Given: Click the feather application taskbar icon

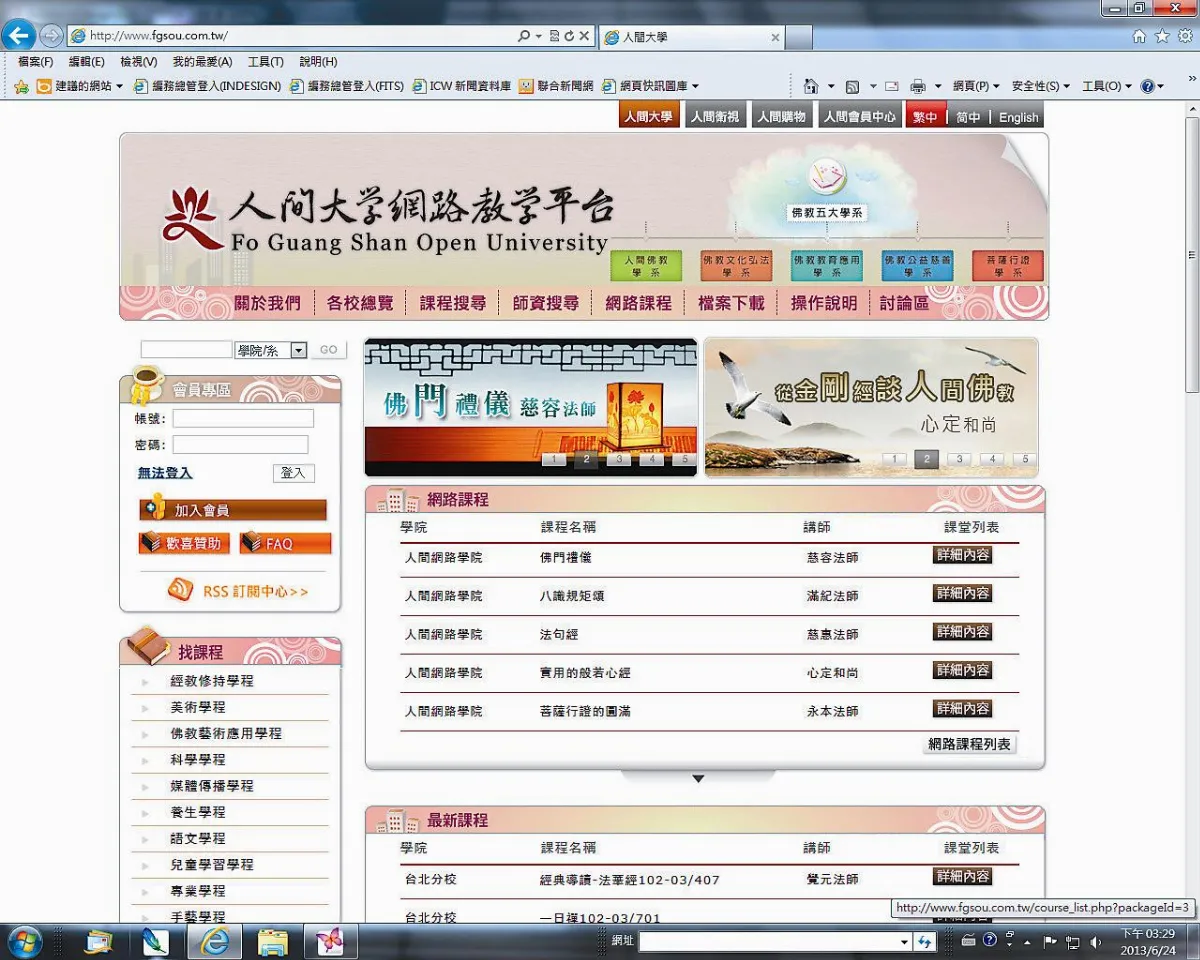Looking at the screenshot, I should (156, 941).
